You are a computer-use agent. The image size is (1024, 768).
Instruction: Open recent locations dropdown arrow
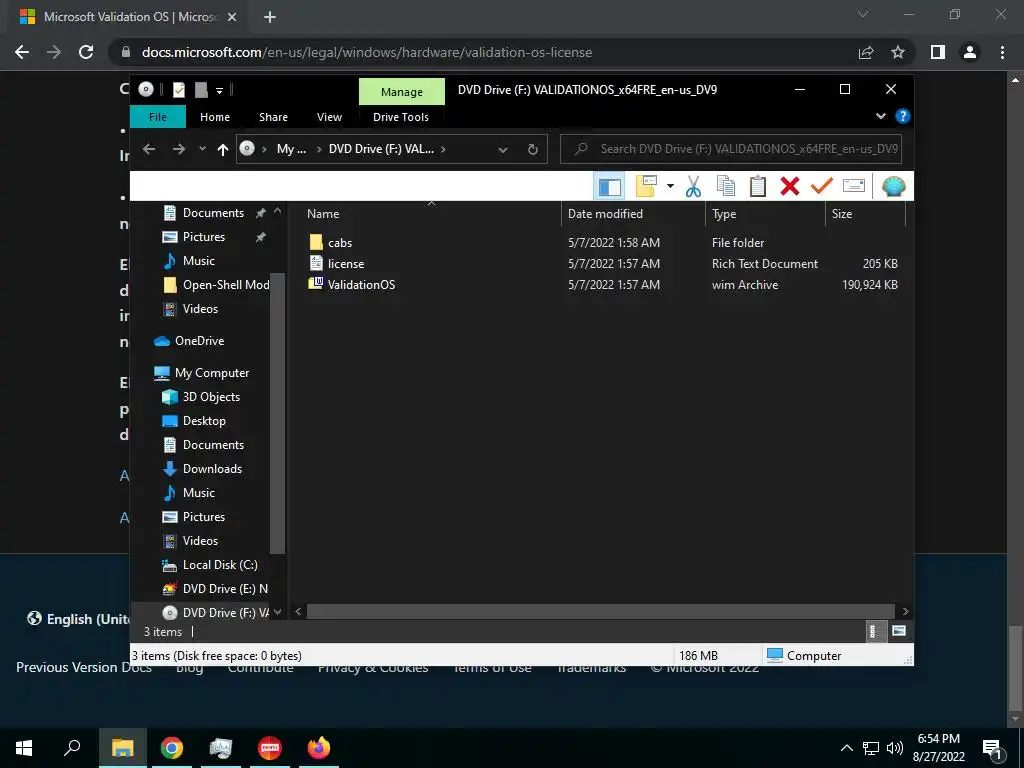[202, 150]
